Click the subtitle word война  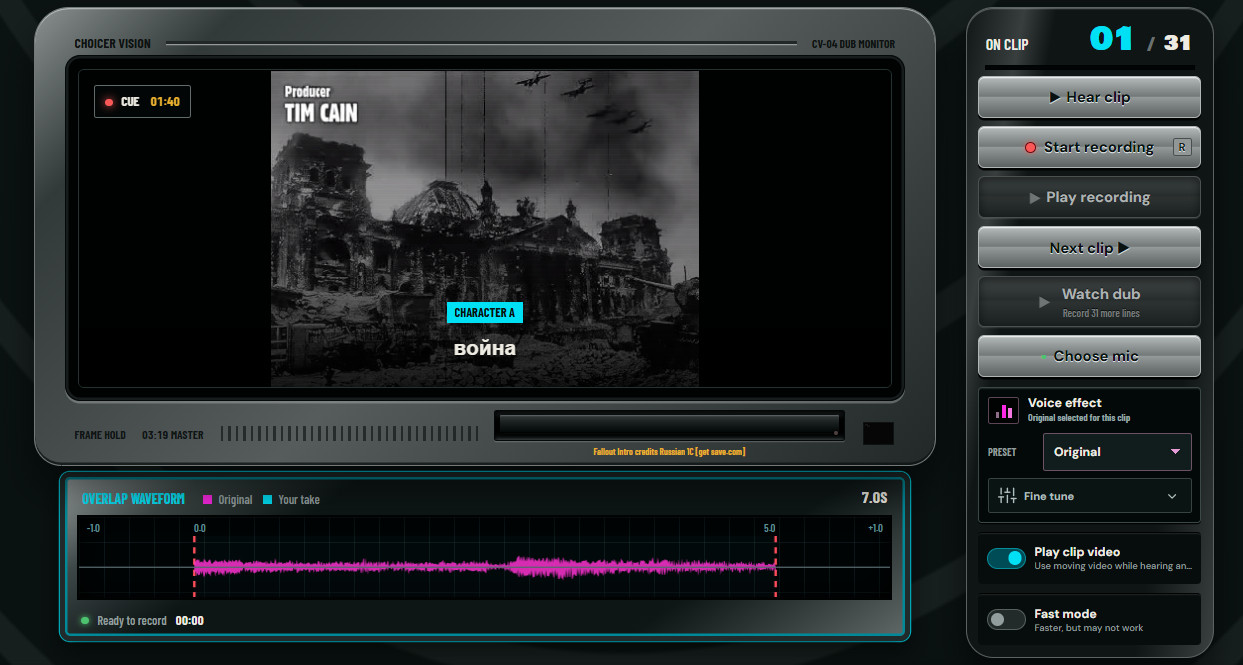[x=485, y=348]
